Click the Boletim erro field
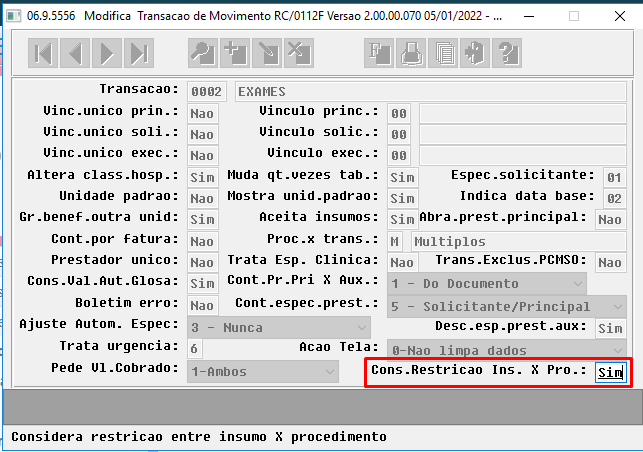Screen dimensions: 643x452 pyautogui.click(x=203, y=306)
